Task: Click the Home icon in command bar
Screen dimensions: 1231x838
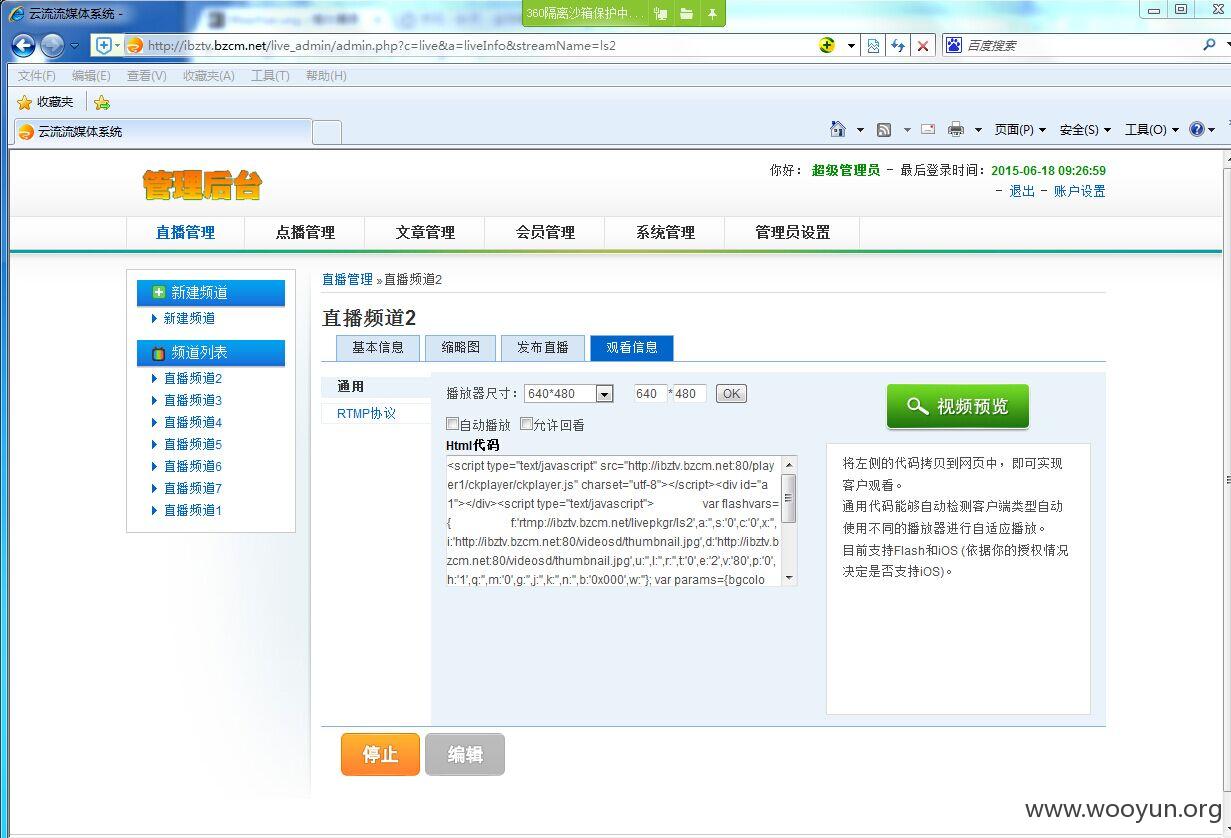Action: pos(838,129)
